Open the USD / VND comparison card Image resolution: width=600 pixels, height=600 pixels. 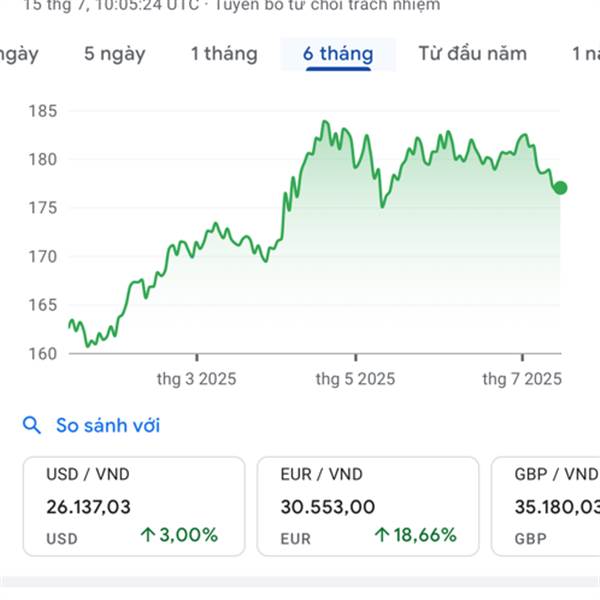point(134,506)
